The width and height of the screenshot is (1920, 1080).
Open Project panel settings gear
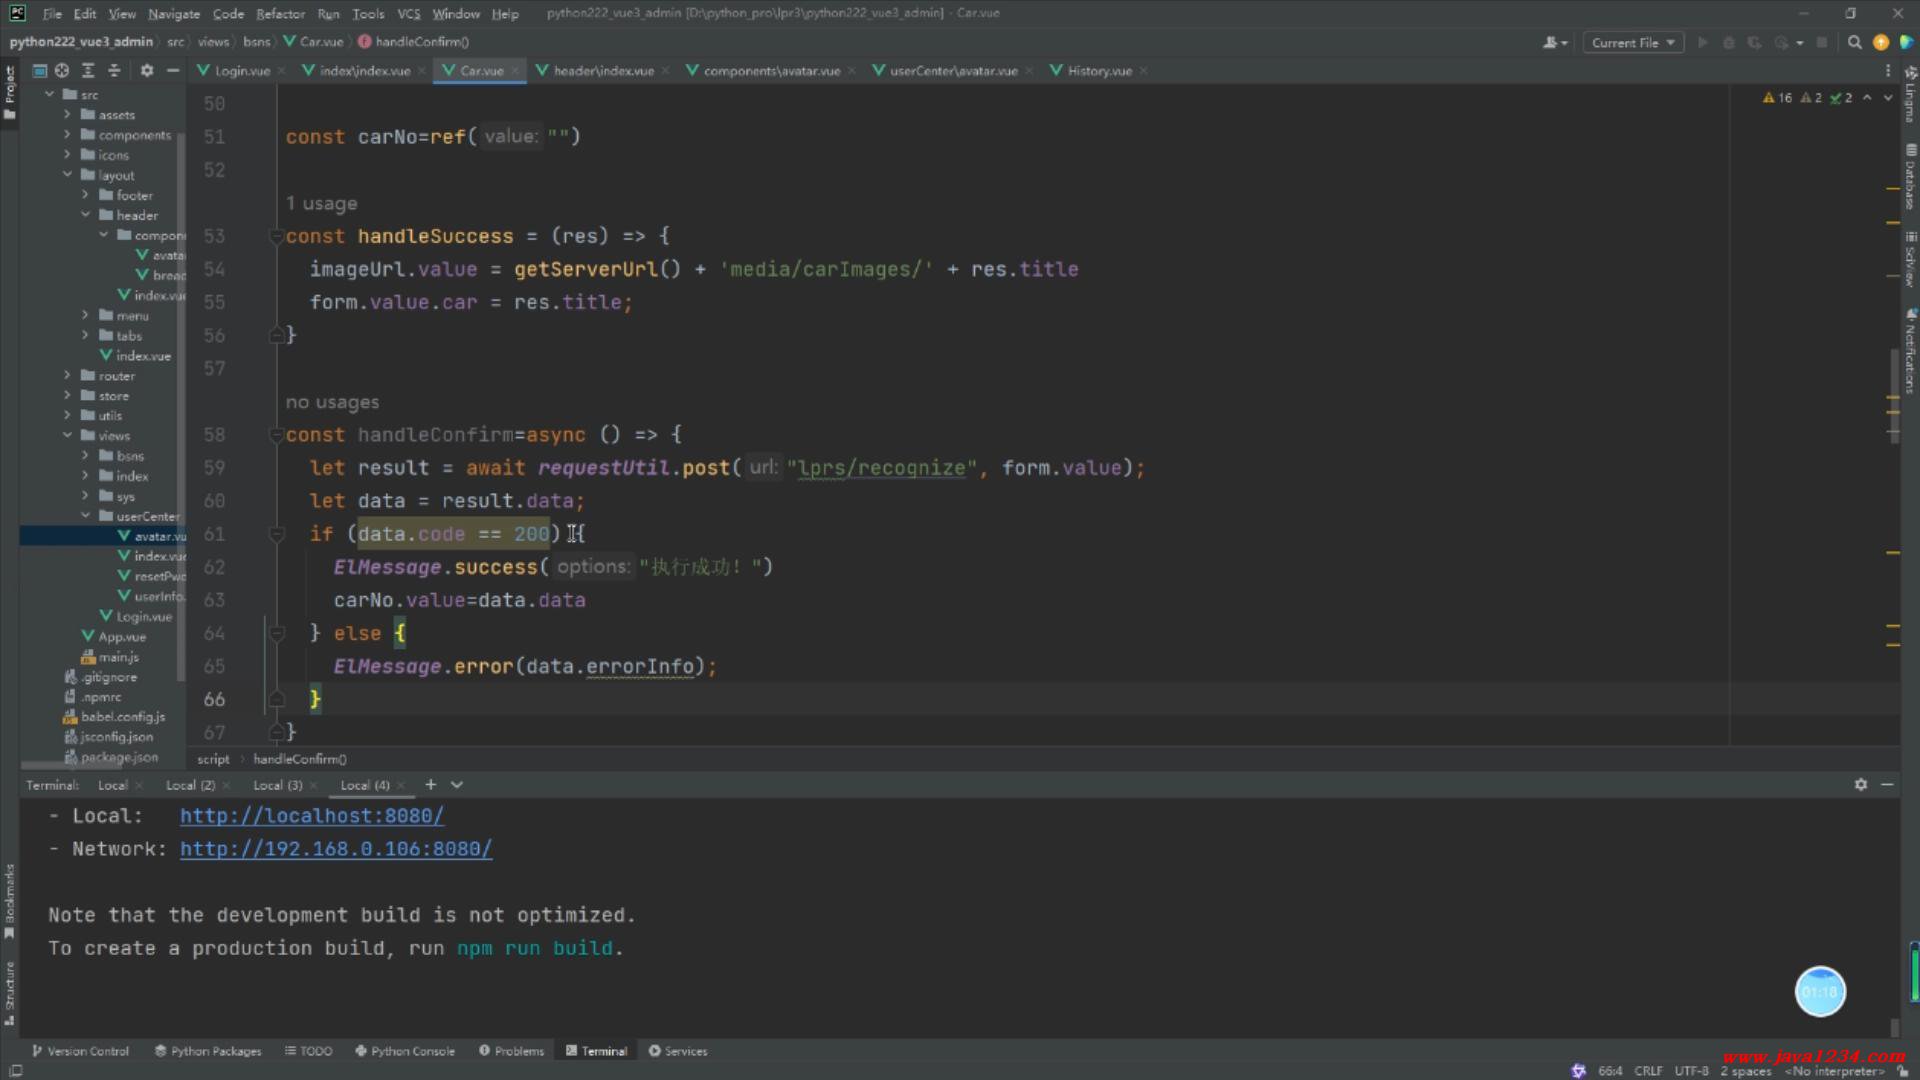click(x=147, y=70)
